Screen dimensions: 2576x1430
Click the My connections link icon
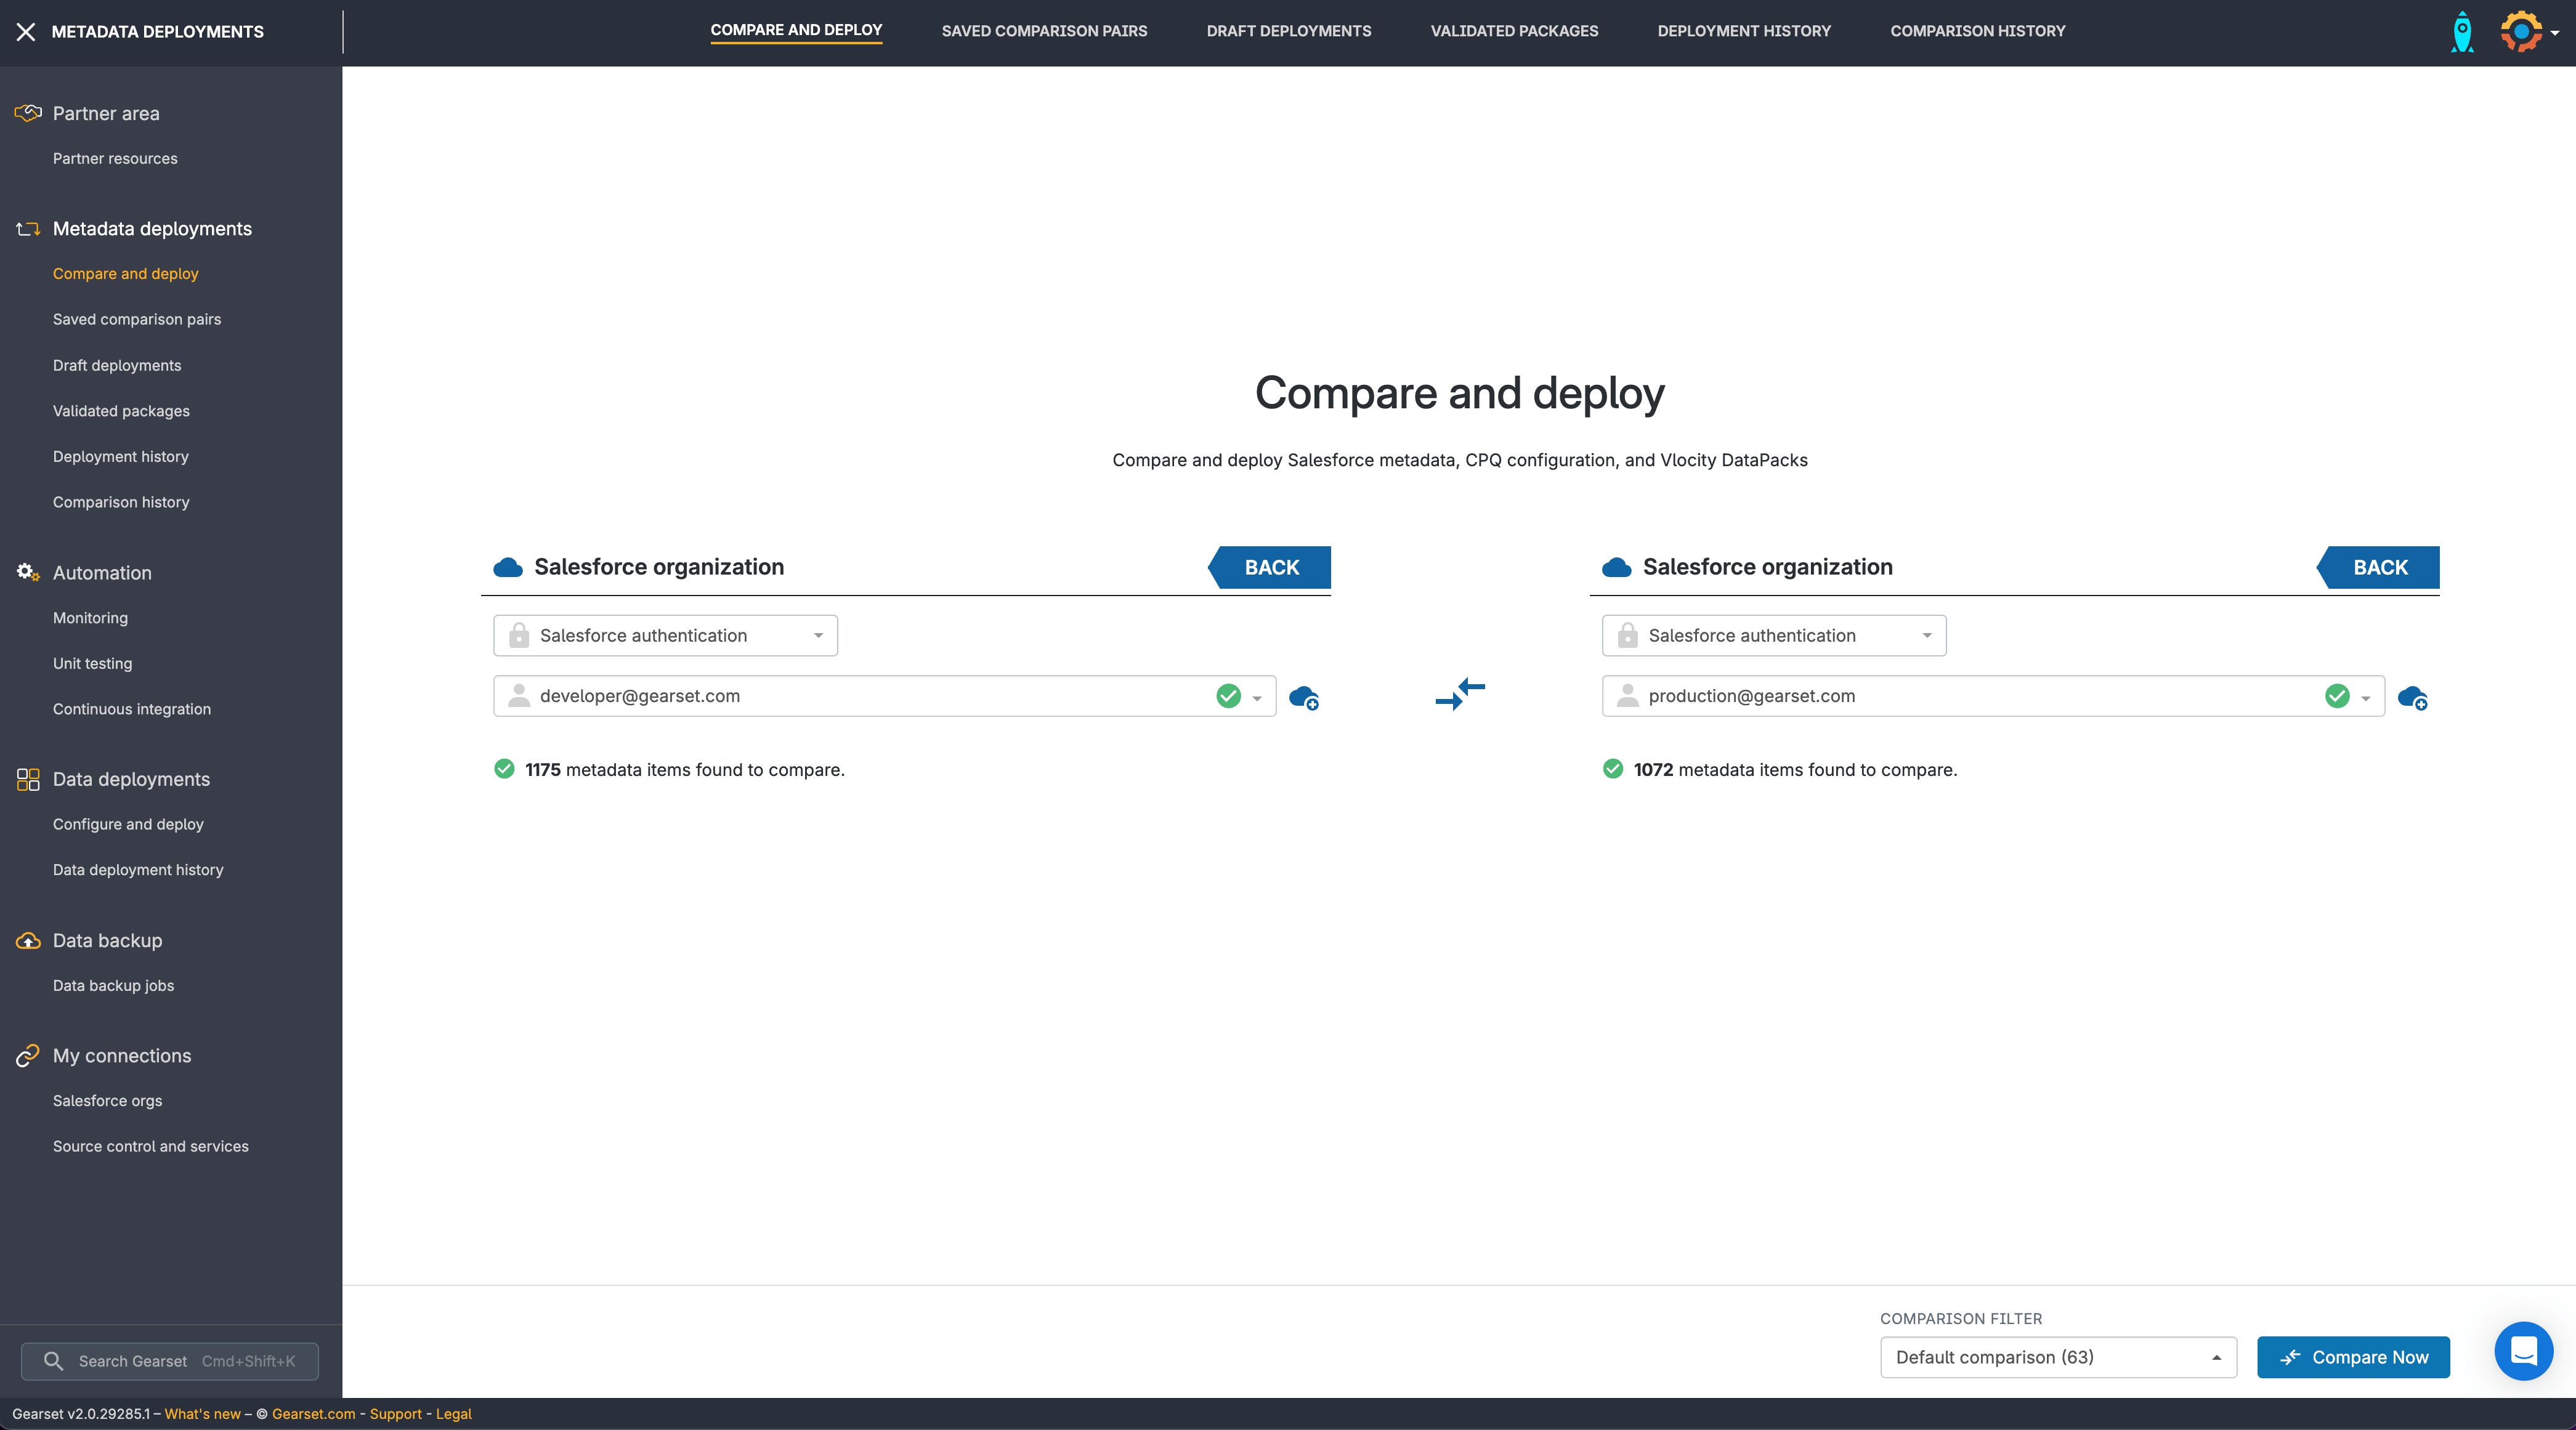(x=28, y=1056)
